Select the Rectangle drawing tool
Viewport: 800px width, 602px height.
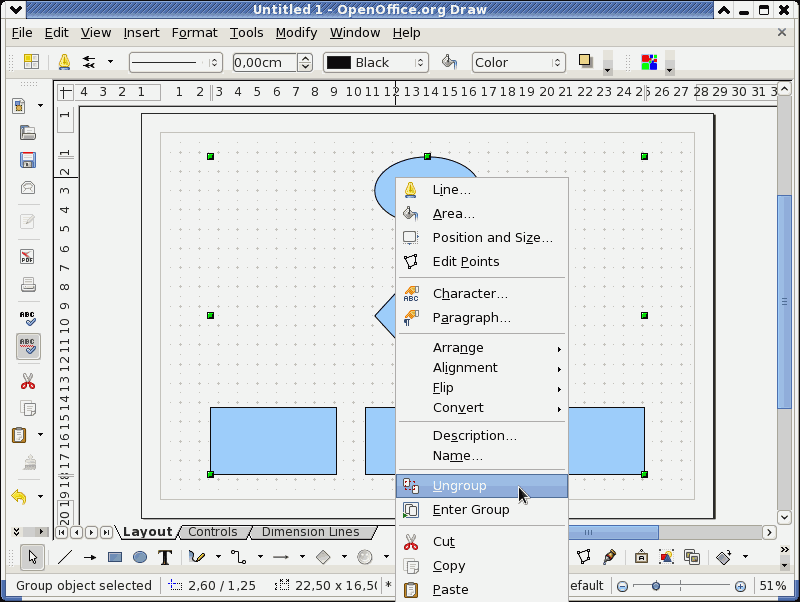(115, 557)
